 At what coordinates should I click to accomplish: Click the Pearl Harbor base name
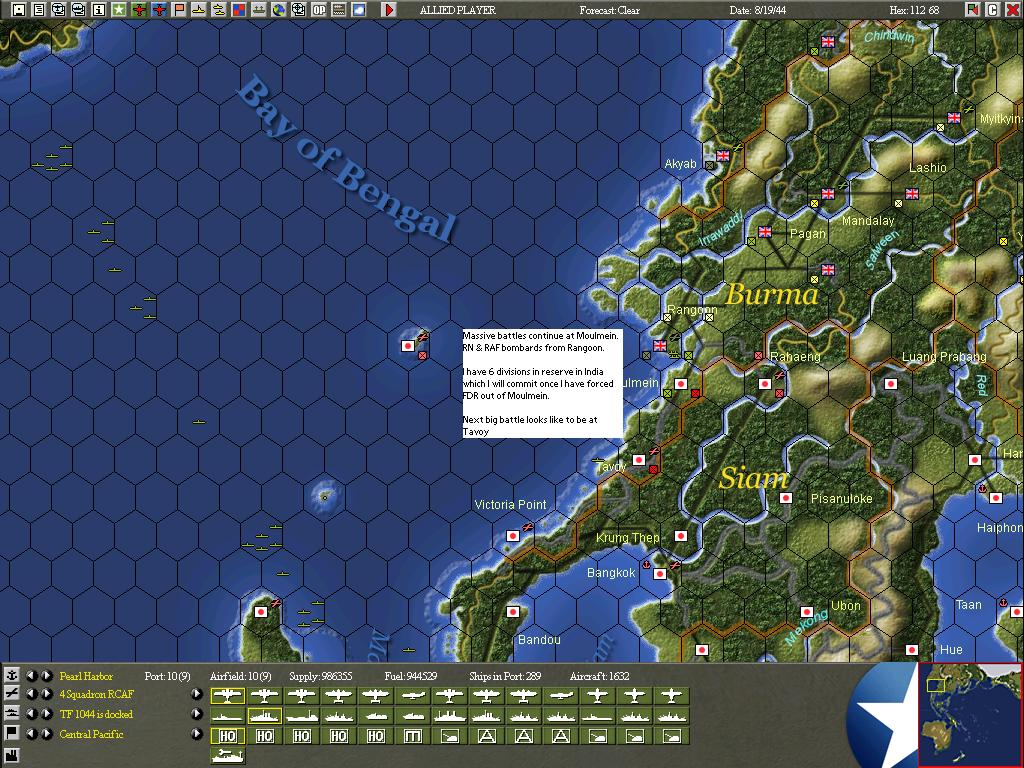click(x=86, y=676)
